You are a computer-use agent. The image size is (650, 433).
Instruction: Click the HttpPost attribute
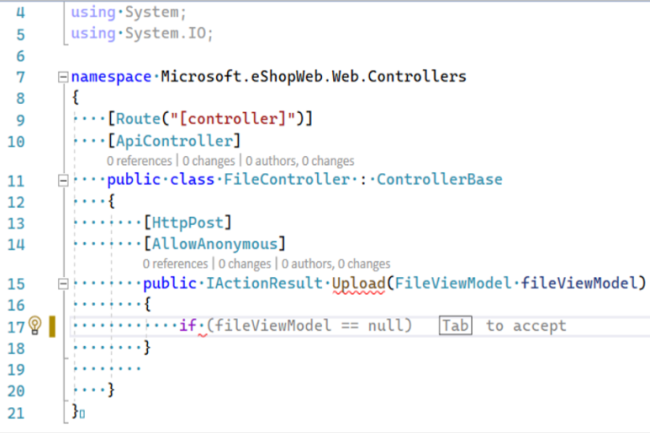tap(188, 221)
